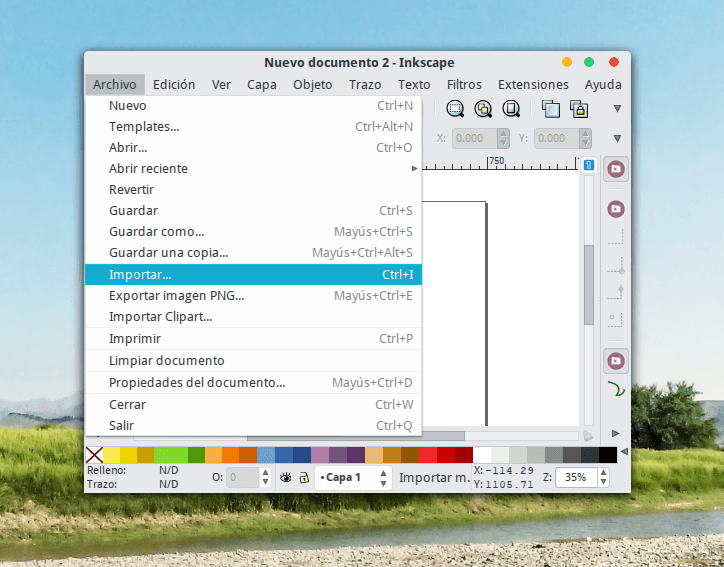Click the locked-object icon in toolbar

coord(578,109)
